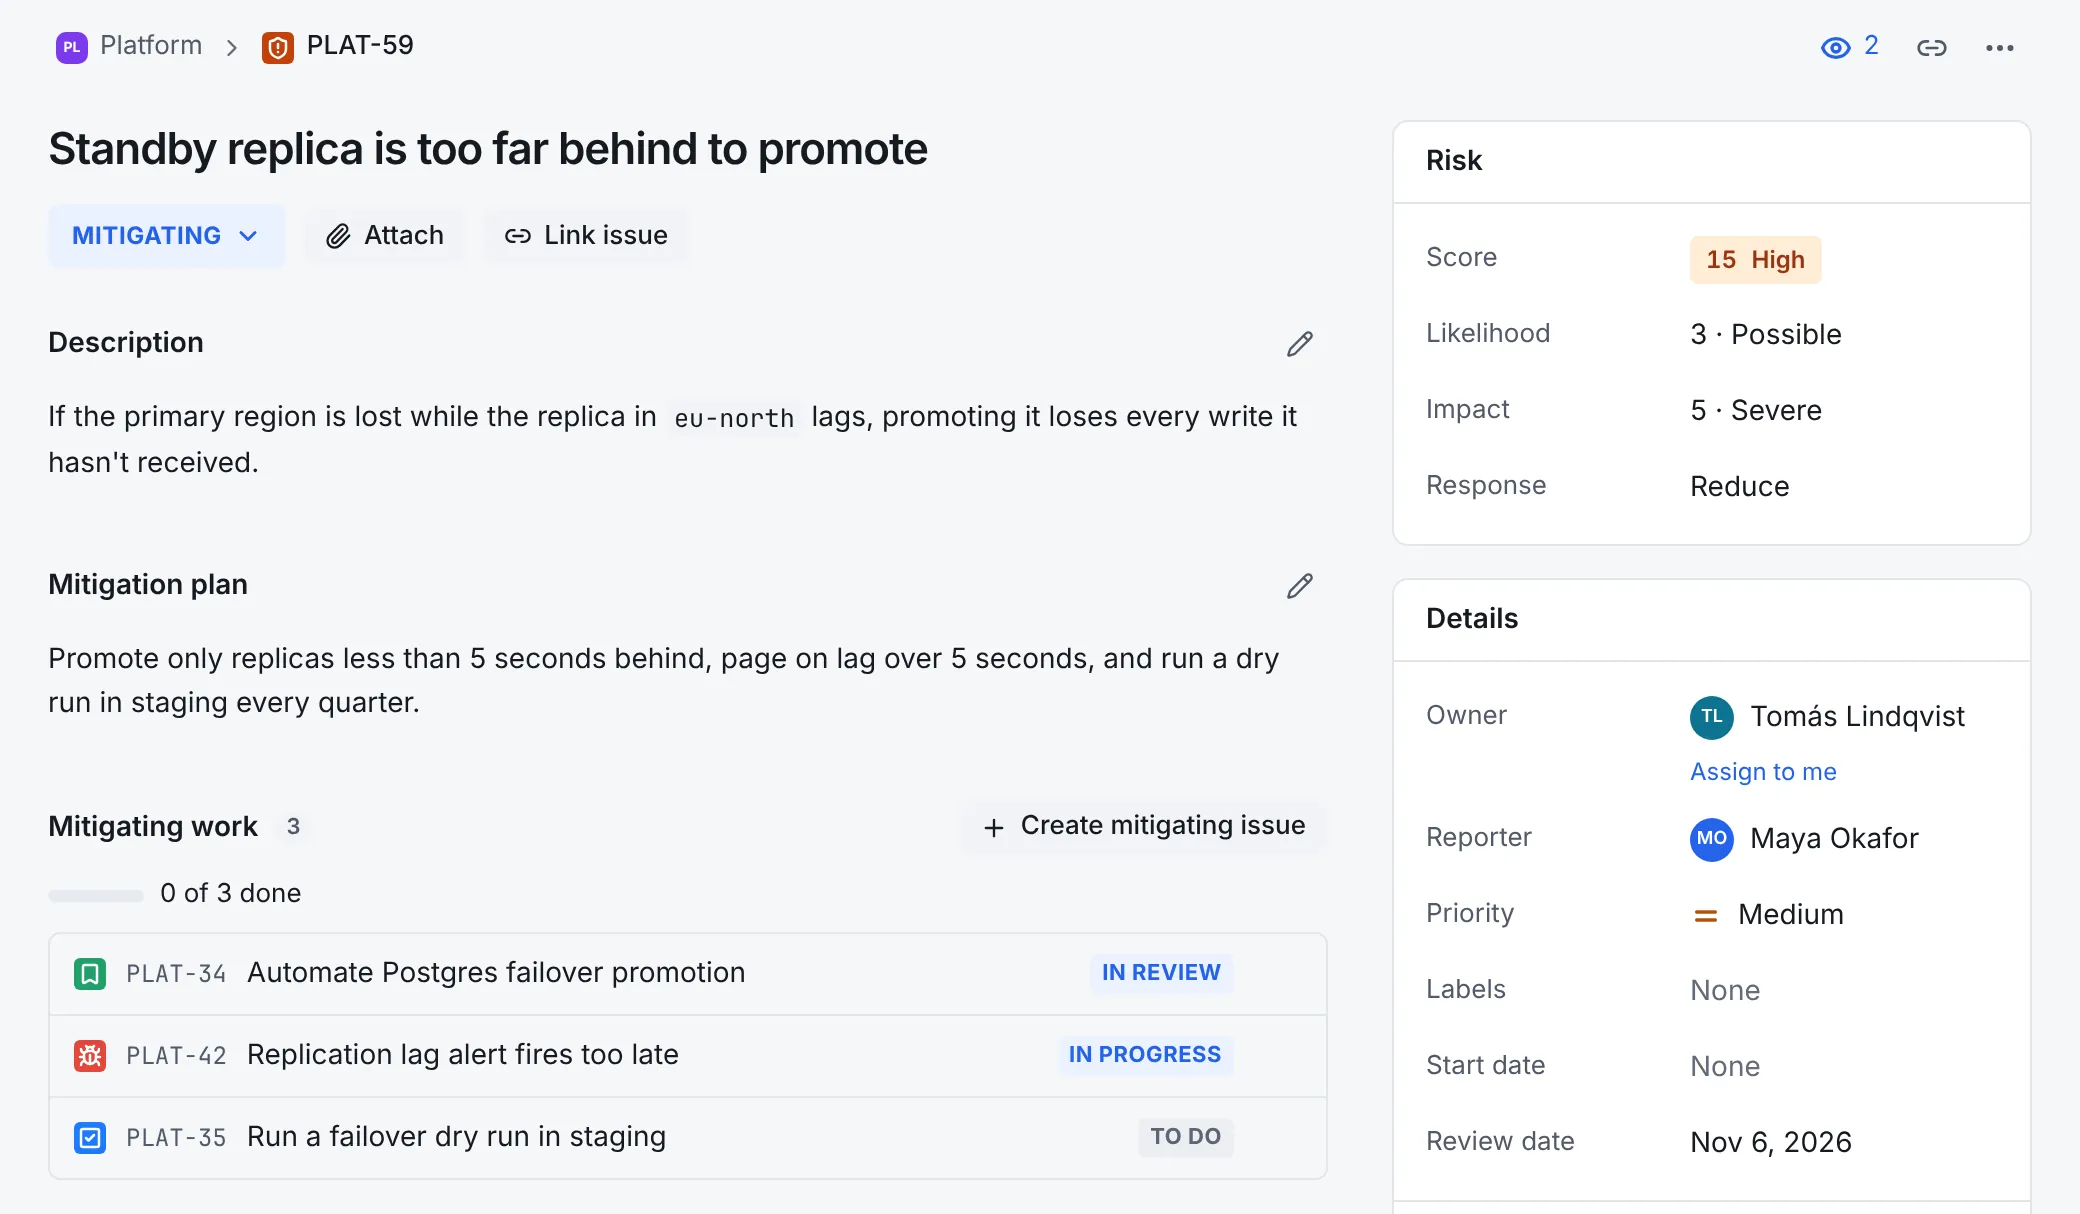Click the PLAT-59 breadcrumb key
The height and width of the screenshot is (1214, 2080).
tap(359, 46)
